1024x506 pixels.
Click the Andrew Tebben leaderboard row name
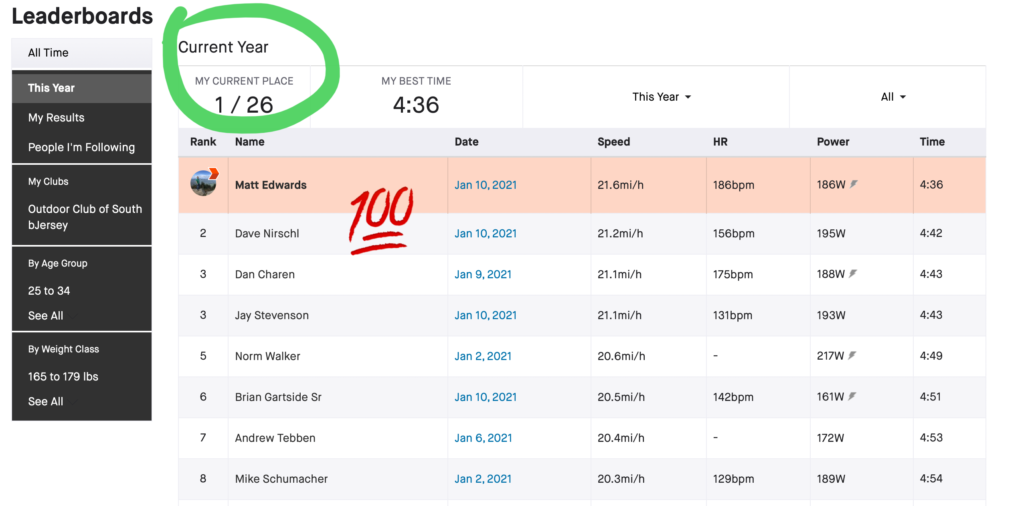(274, 438)
